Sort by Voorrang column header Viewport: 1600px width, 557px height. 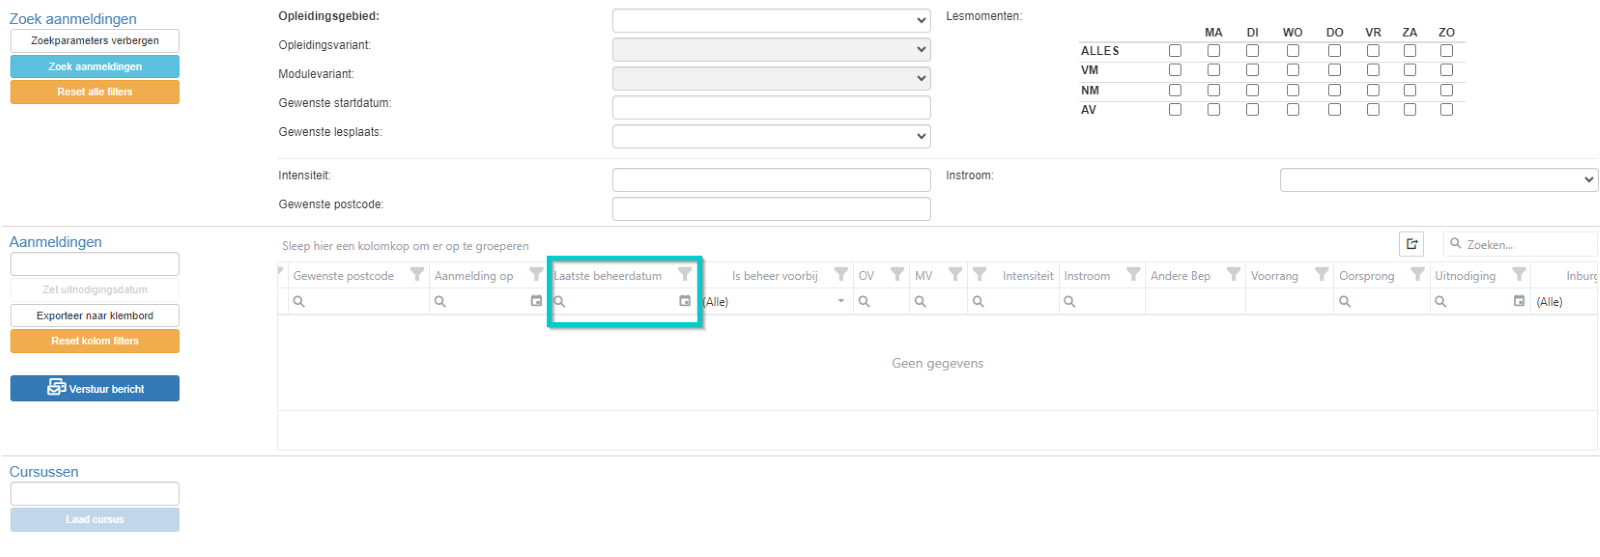pos(1274,276)
